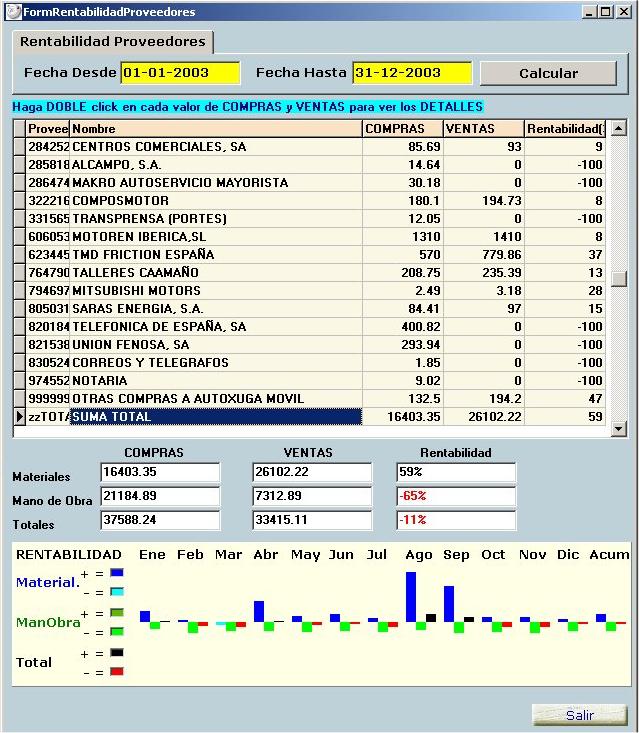Click MOTOREN IBERICA,SL compras value 1310
This screenshot has width=639, height=733.
[x=402, y=237]
